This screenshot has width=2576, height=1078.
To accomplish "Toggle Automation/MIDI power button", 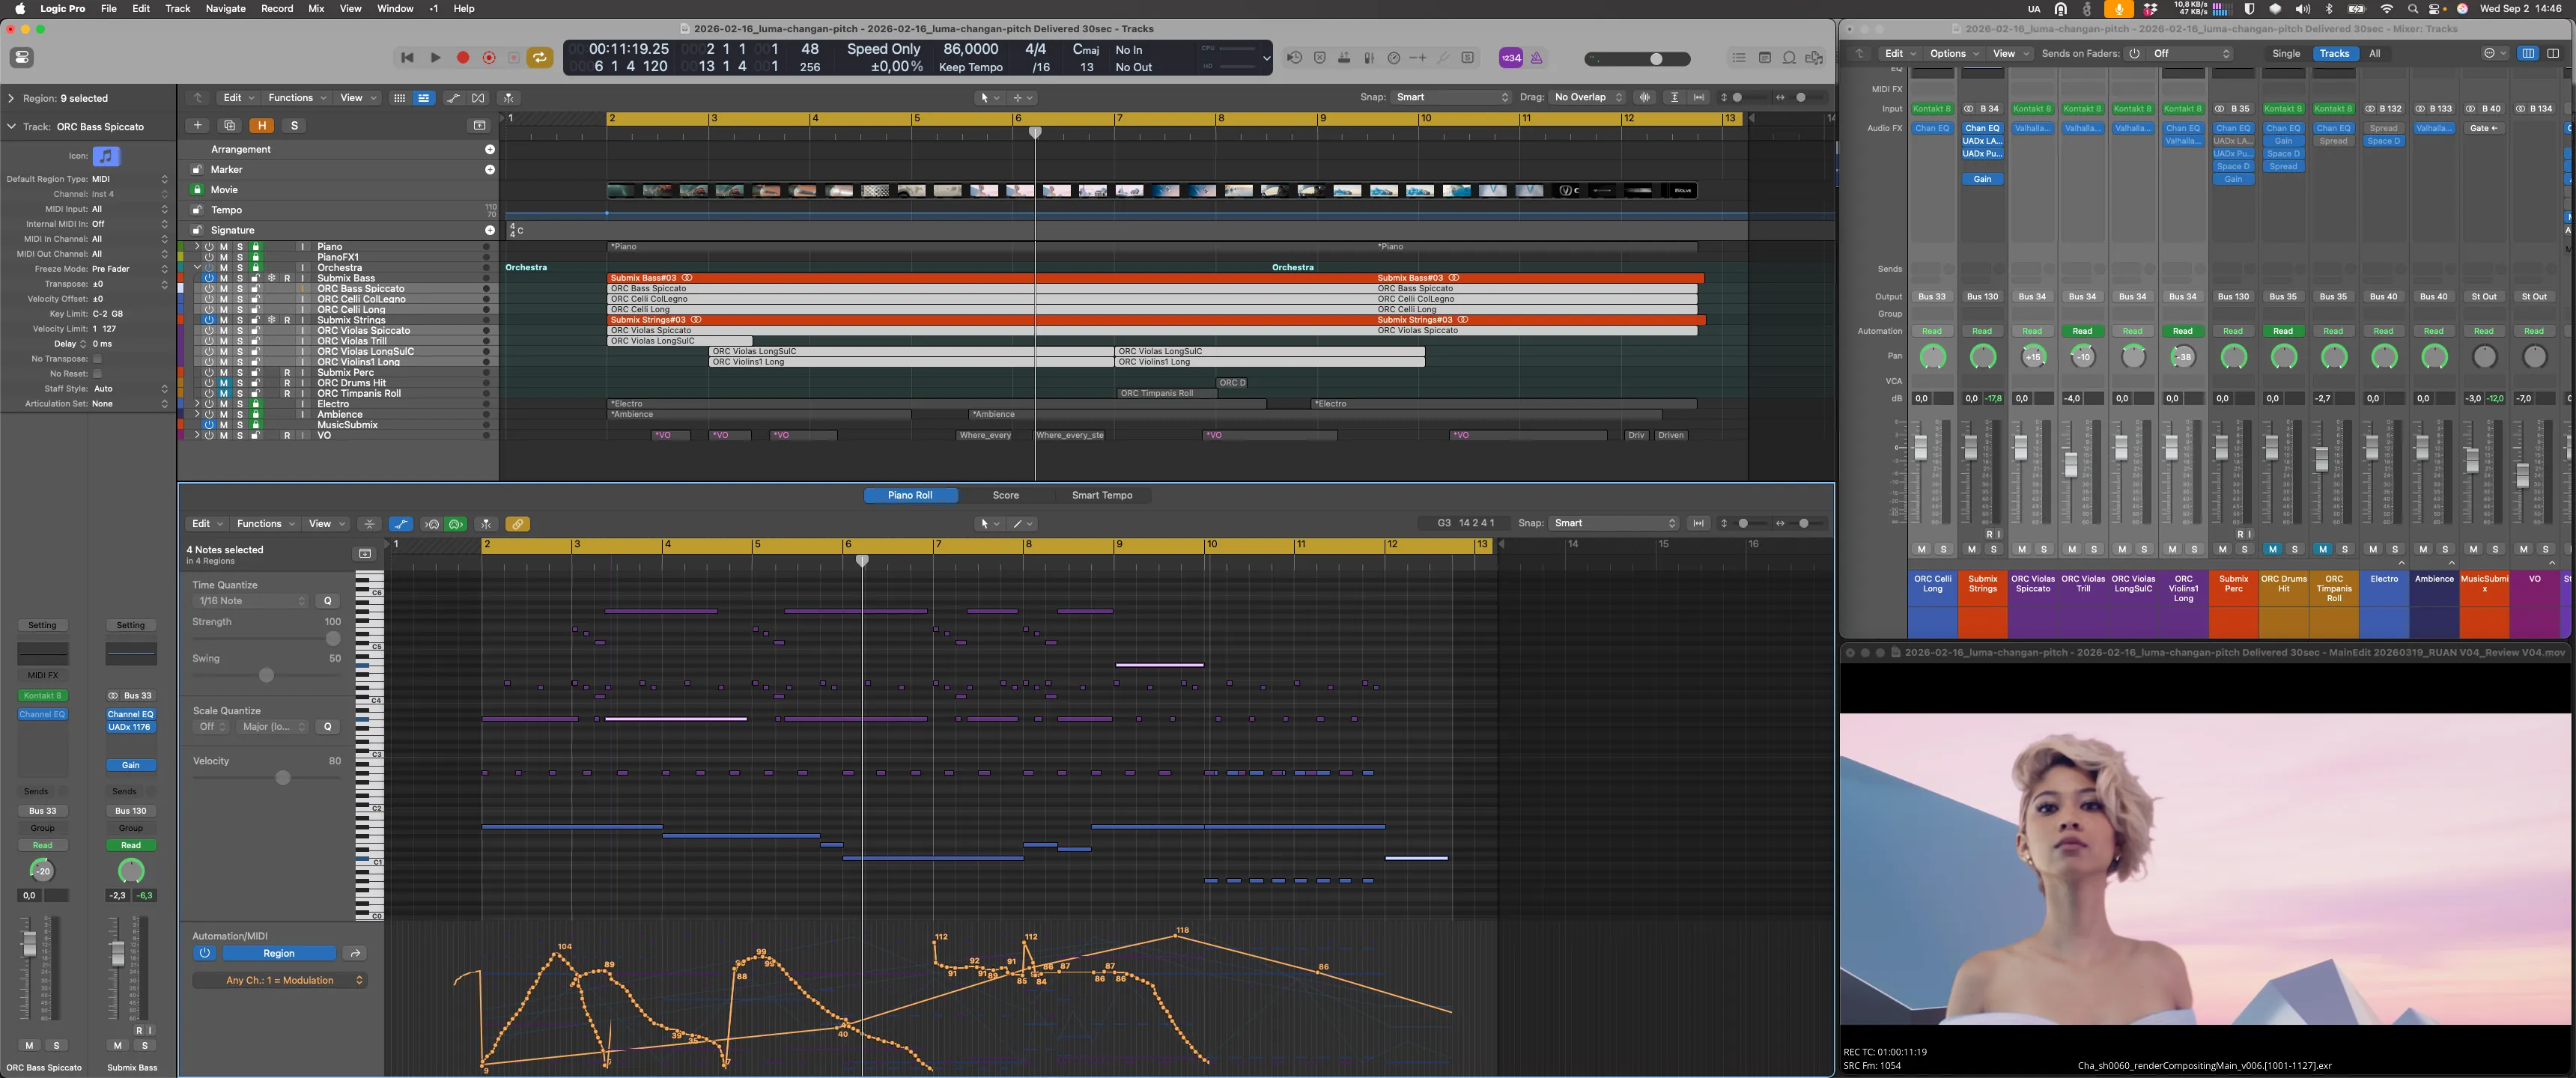I will coord(204,953).
